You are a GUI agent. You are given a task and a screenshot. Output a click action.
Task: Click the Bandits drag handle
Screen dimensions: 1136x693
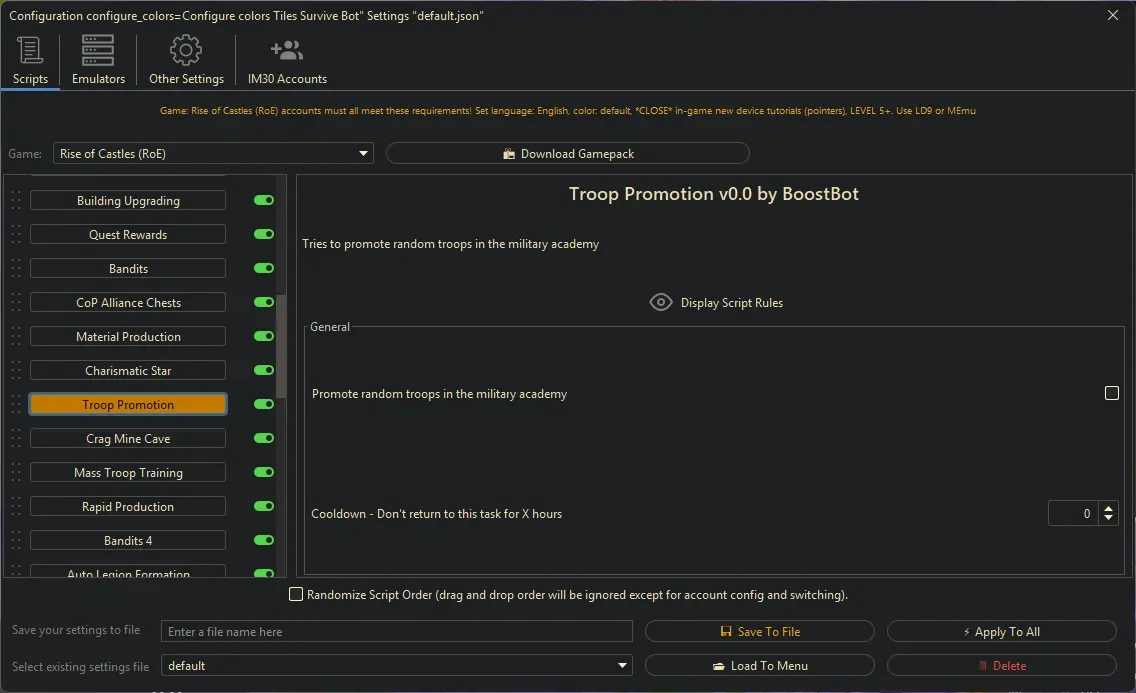16,269
